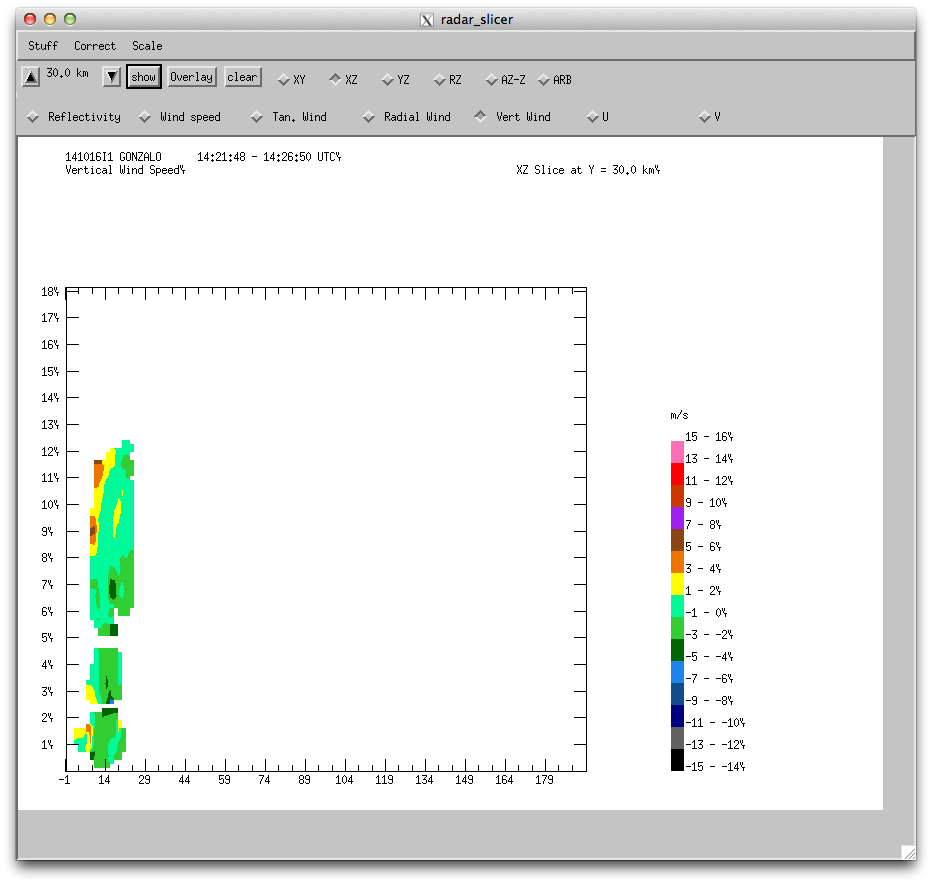Click the green zoom window button
The image size is (932, 884).
70,19
